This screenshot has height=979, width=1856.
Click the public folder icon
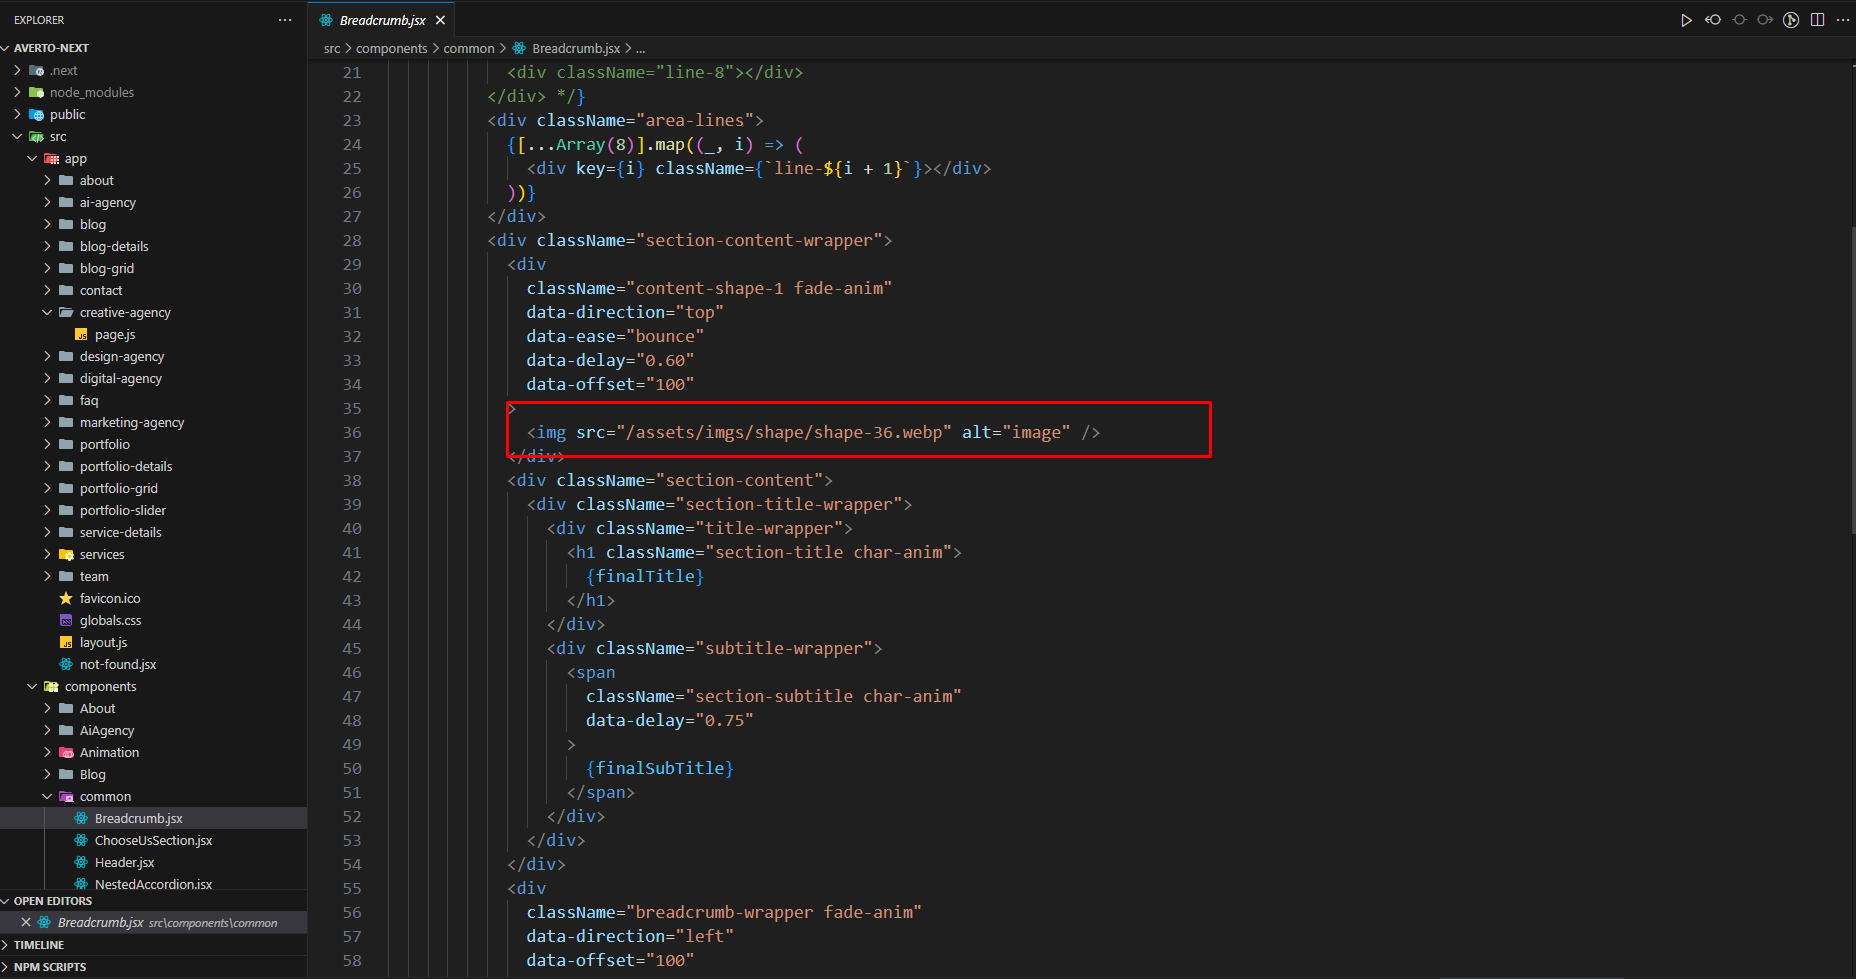pos(36,114)
